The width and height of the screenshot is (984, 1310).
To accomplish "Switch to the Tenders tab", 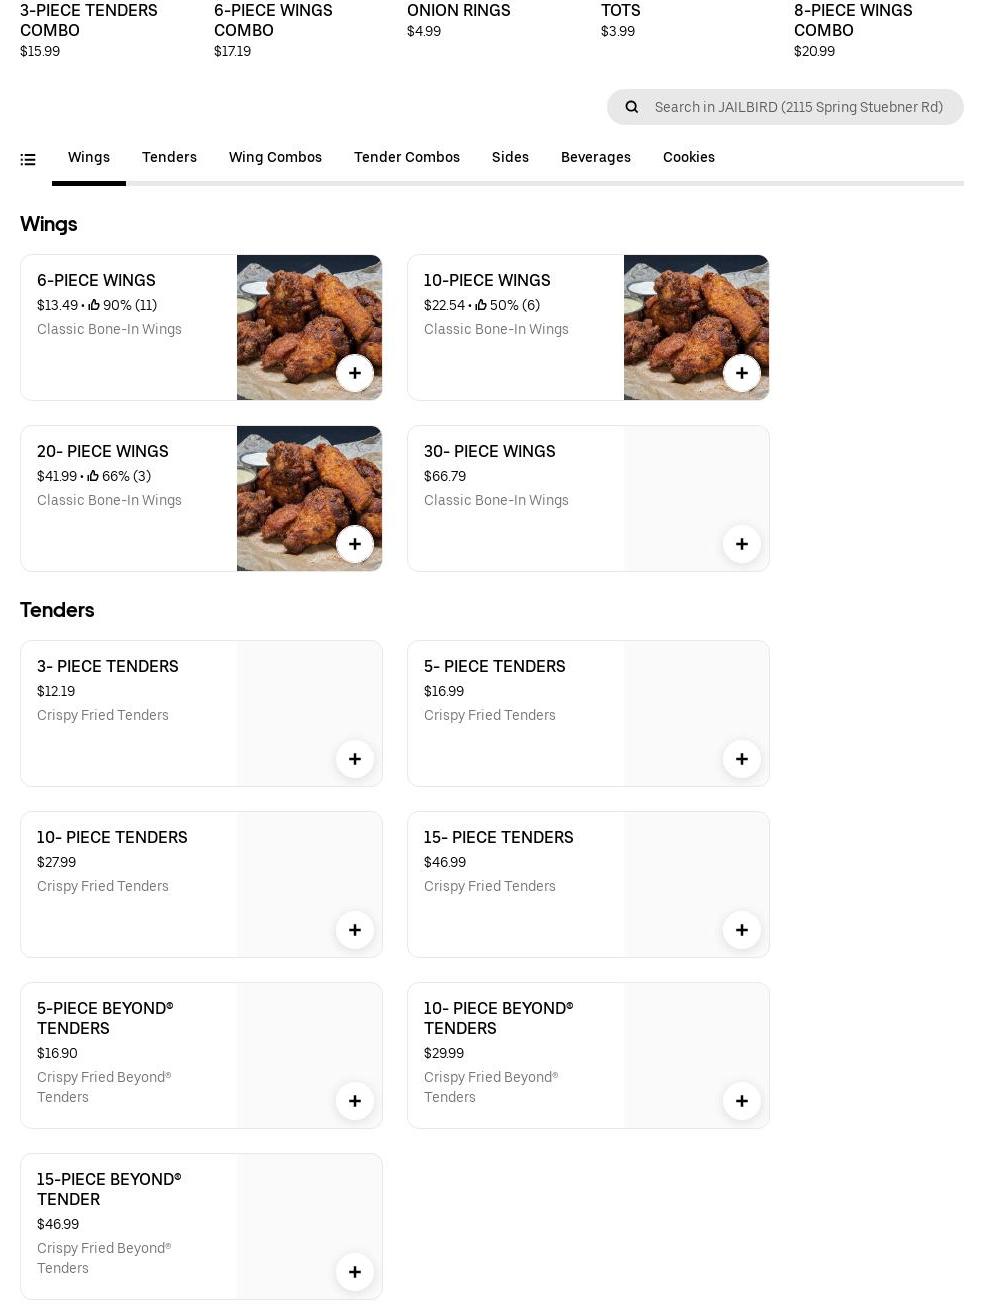I will pyautogui.click(x=169, y=157).
